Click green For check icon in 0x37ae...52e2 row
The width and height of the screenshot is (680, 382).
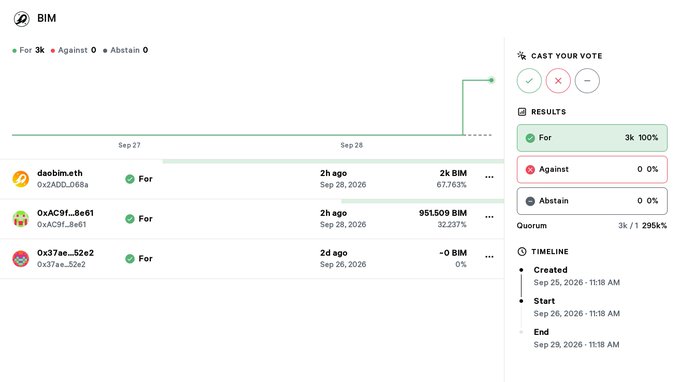[x=130, y=259]
